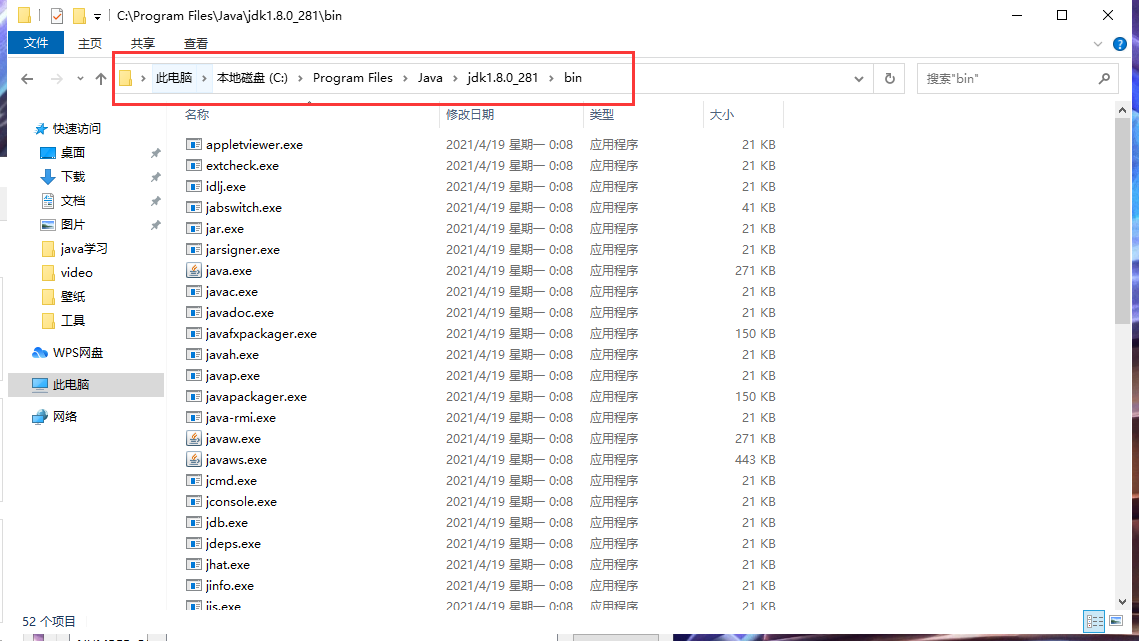The height and width of the screenshot is (641, 1139).
Task: Expand chevron after Program Files breadcrumb
Action: tap(405, 78)
